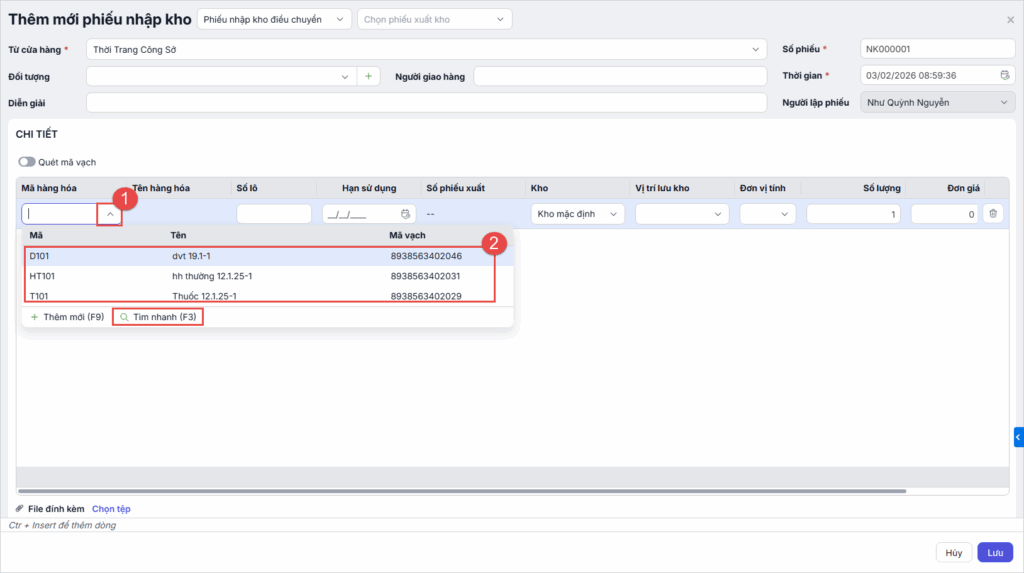Open the Phiếu nhập kho điều chuyển dropdown
Viewport: 1024px width, 573px height.
tap(275, 19)
